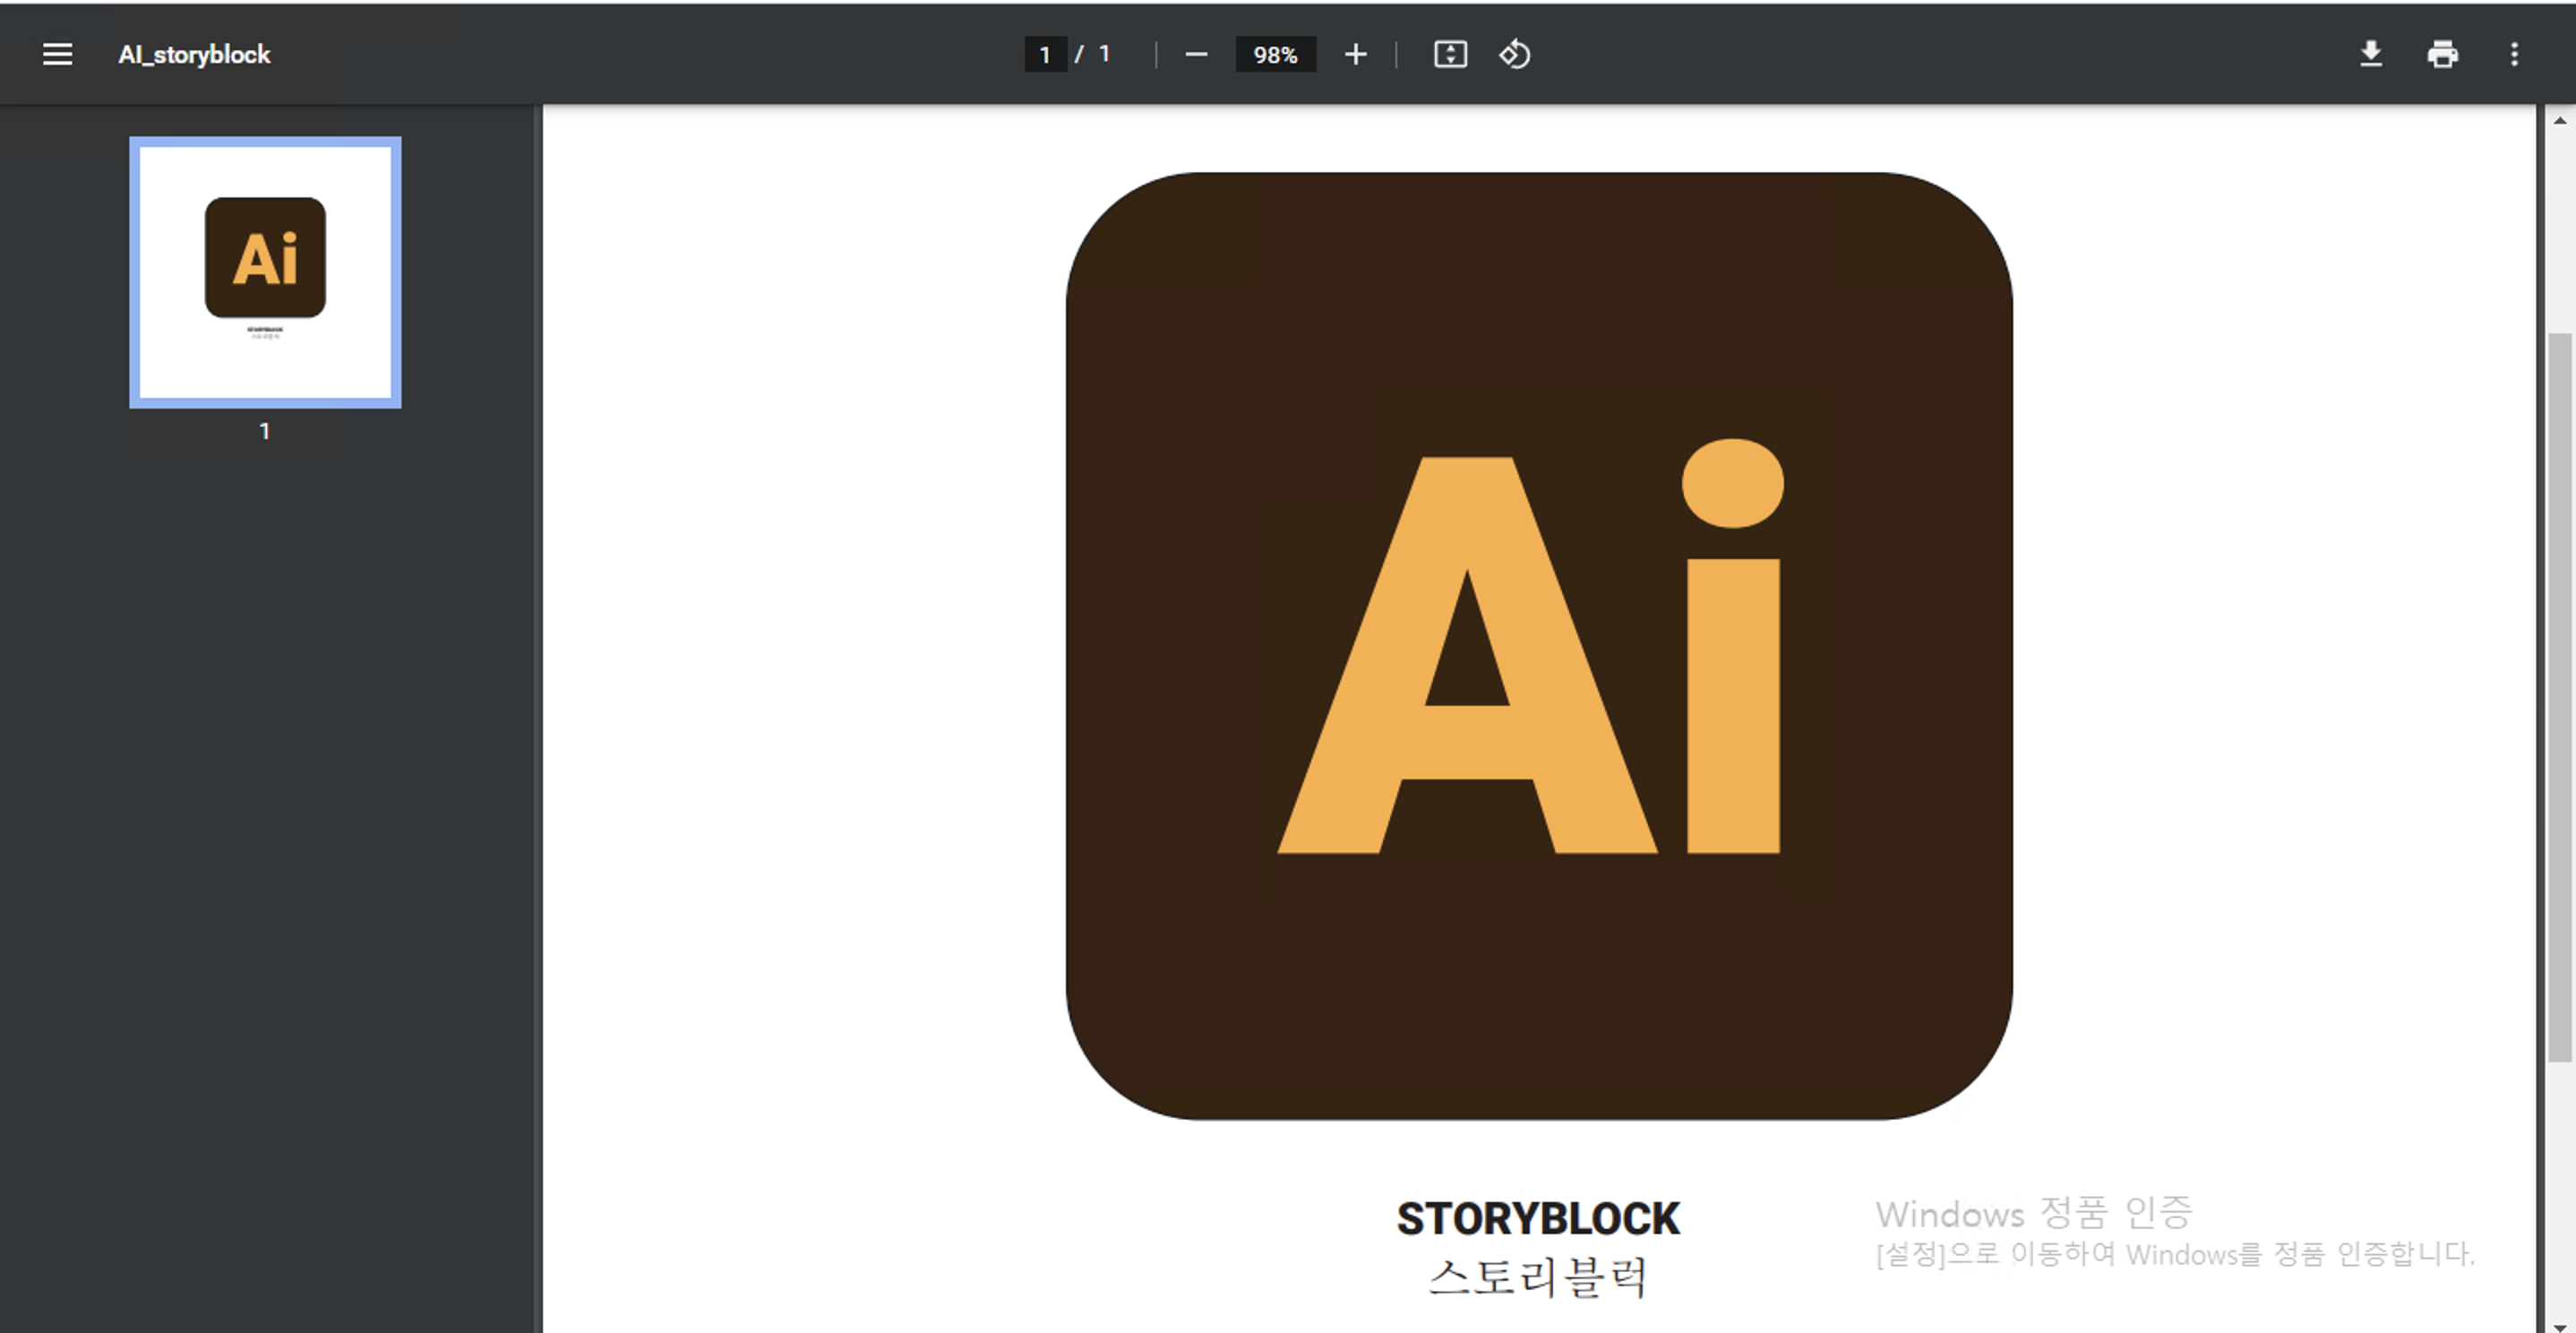This screenshot has height=1333, width=2576.
Task: Open the three-dot more actions menu
Action: pos(2514,54)
